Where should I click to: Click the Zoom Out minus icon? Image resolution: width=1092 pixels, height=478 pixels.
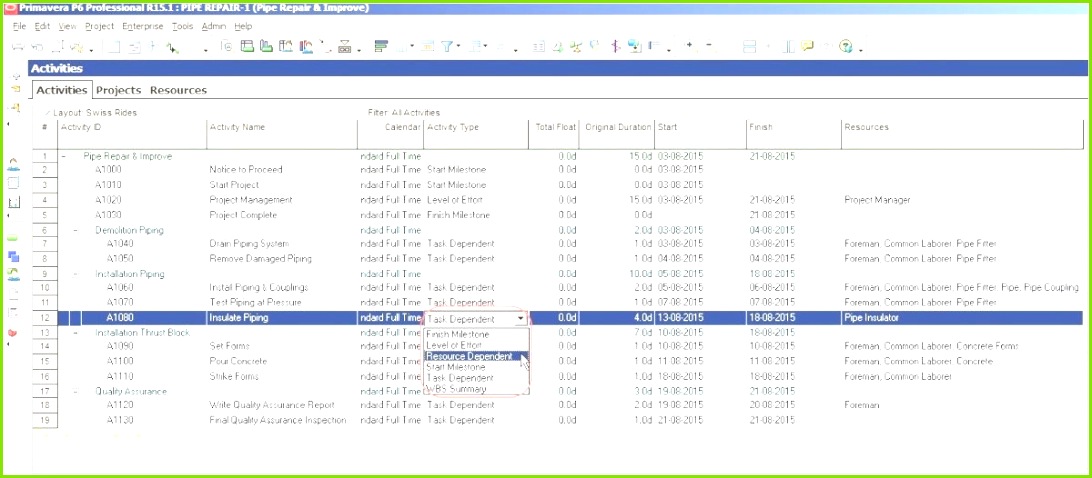point(709,46)
